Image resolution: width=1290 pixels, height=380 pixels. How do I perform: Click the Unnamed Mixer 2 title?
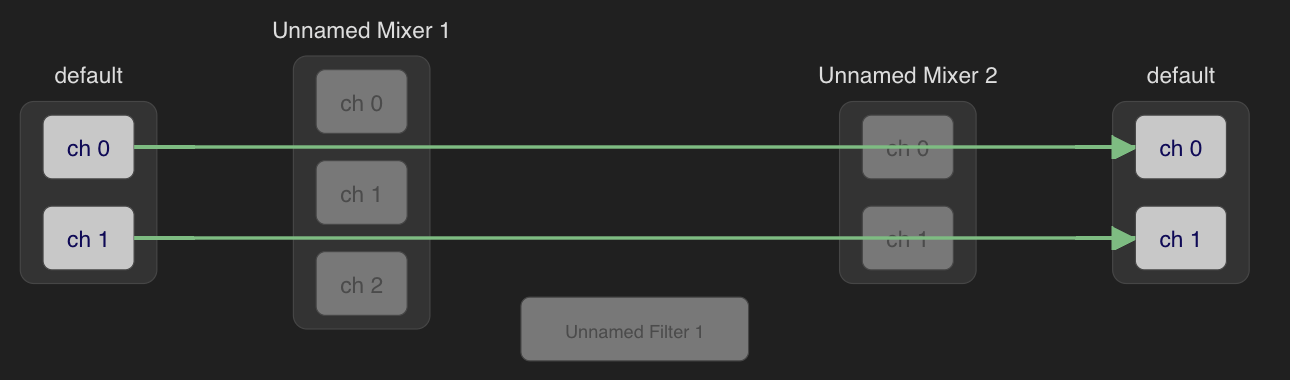pyautogui.click(x=907, y=75)
